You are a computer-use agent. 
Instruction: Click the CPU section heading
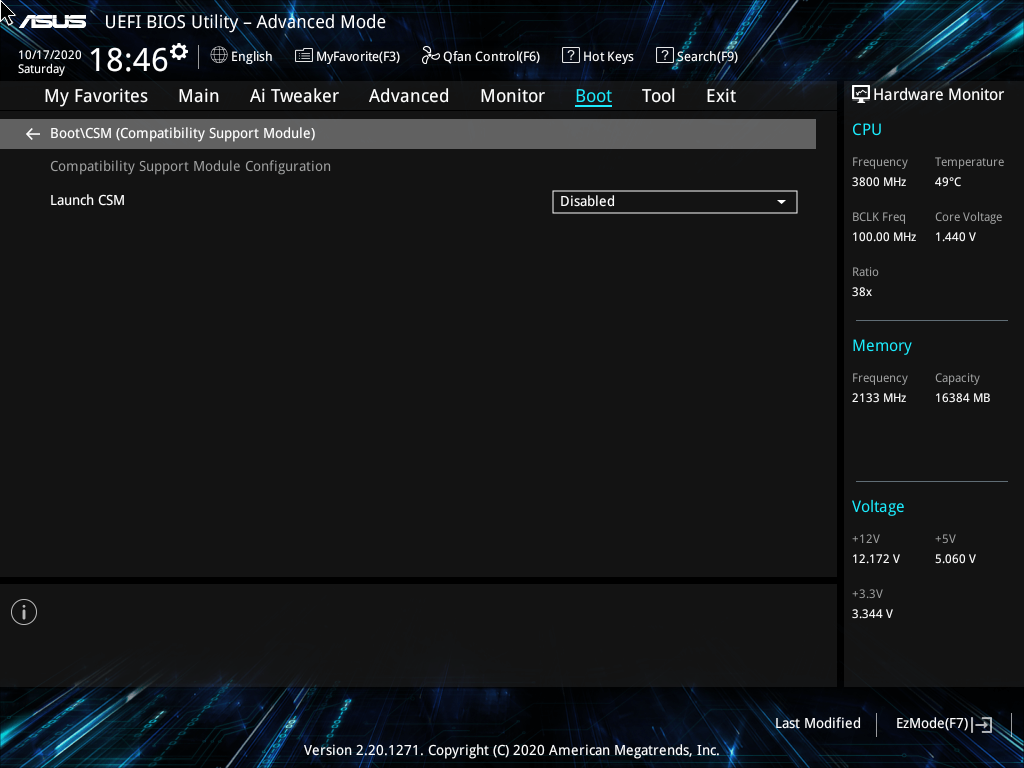coord(867,129)
